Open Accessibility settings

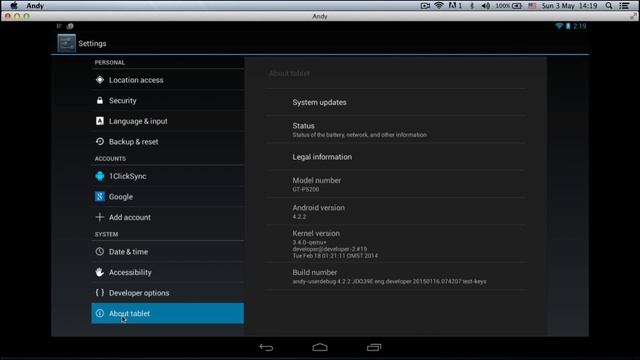(167, 272)
